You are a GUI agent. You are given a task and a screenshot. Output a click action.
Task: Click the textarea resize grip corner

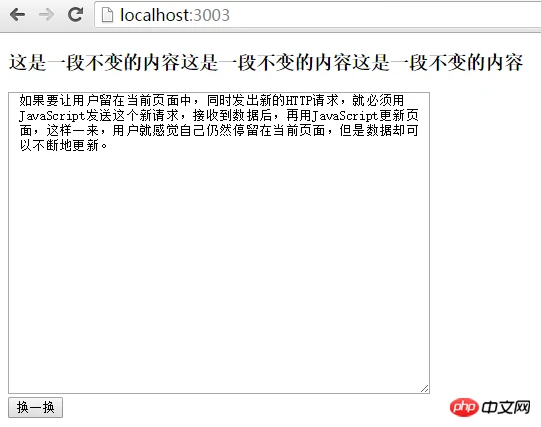point(425,388)
